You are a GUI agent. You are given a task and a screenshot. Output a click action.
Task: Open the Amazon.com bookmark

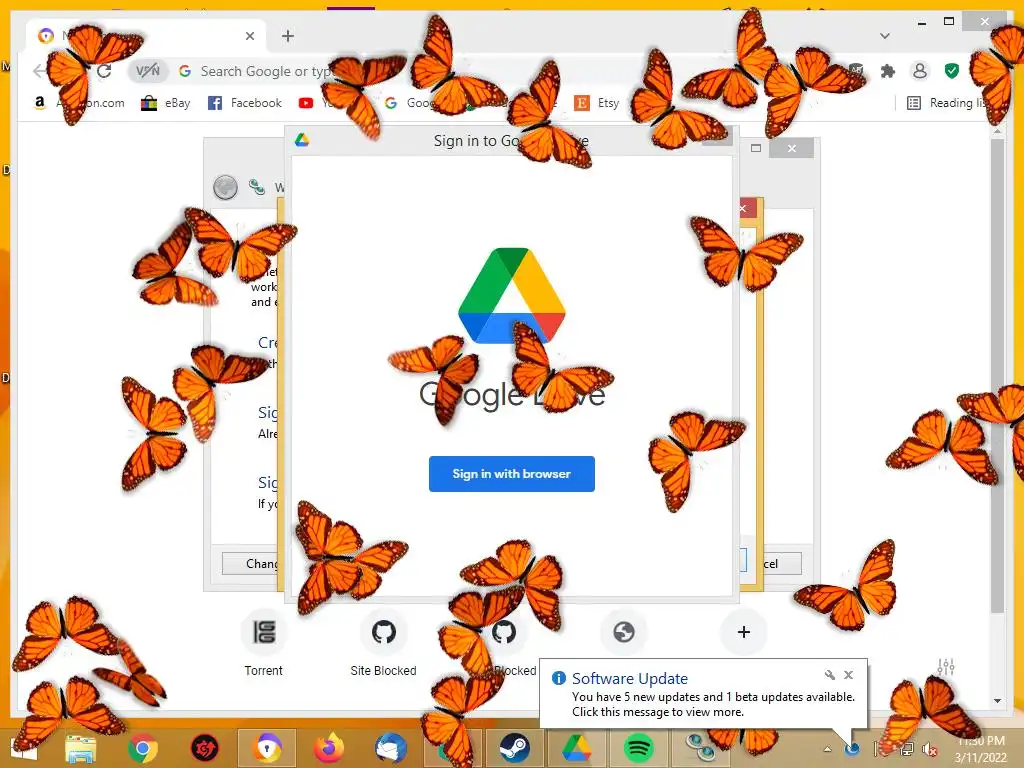click(79, 103)
